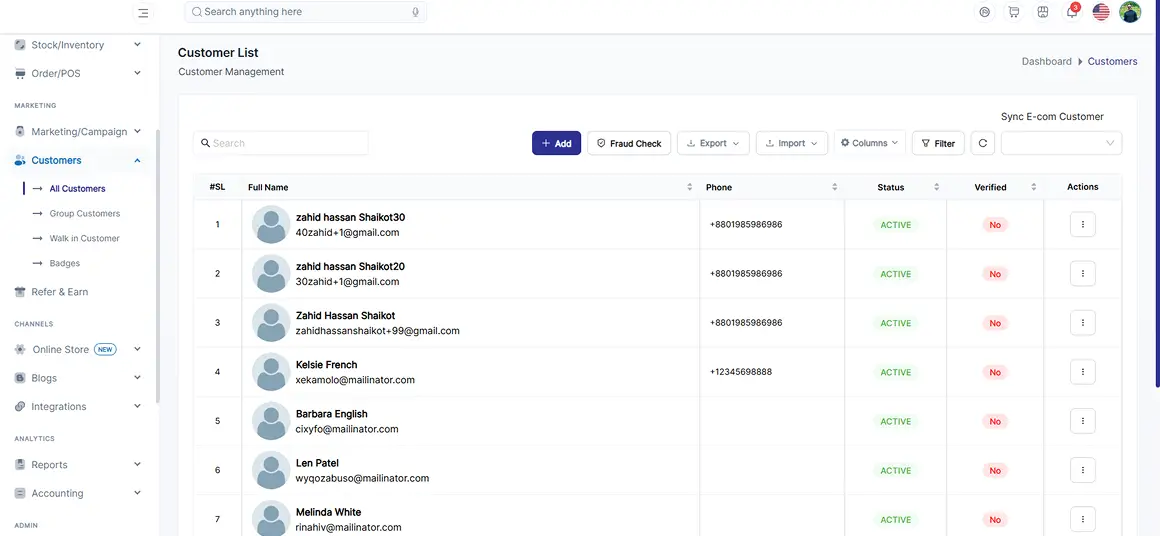Screen dimensions: 1160x536
Task: Open actions menu for zahid hassan Shaikot30
Action: click(x=1082, y=225)
